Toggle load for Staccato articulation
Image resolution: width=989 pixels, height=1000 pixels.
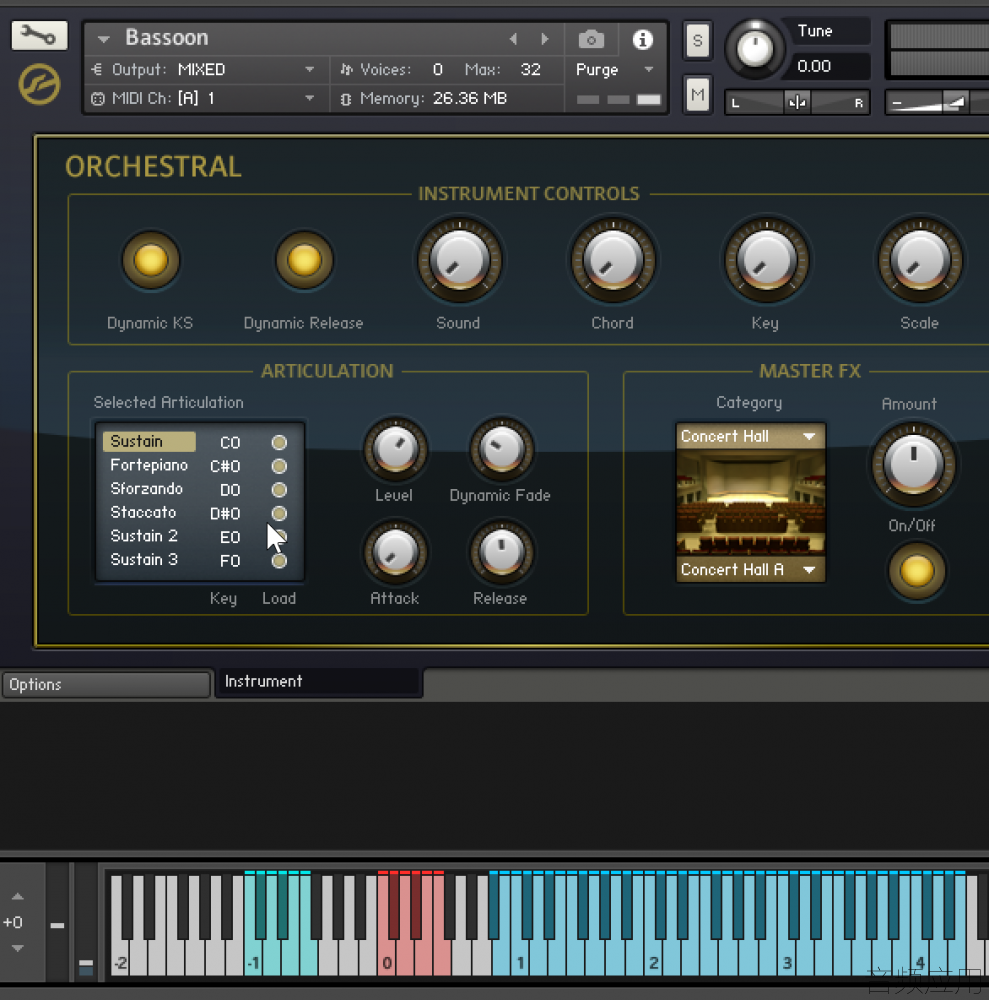tap(279, 513)
